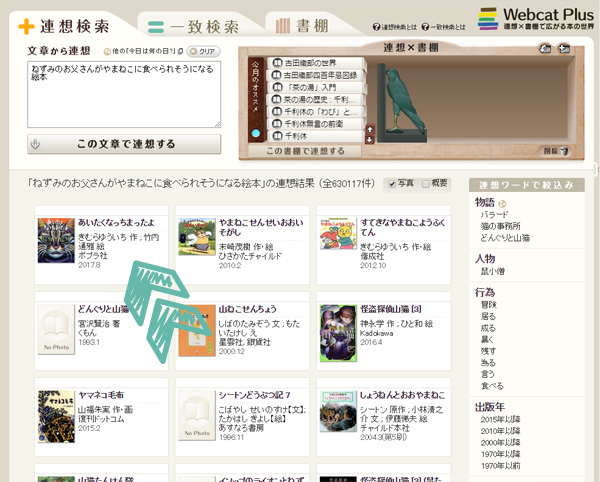Filter by the action 言う
The width and height of the screenshot is (600, 482).
coord(488,374)
